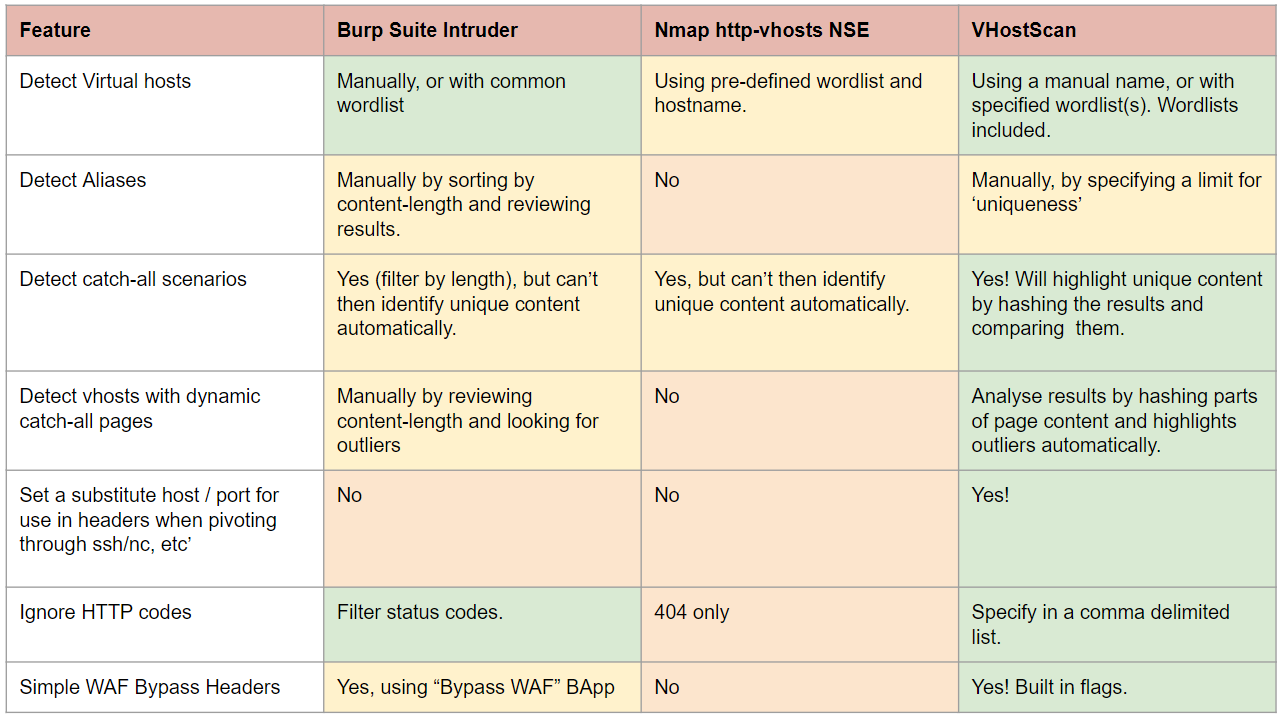This screenshot has height=716, width=1282.
Task: Select the "404 only" cell
Action: 692,612
